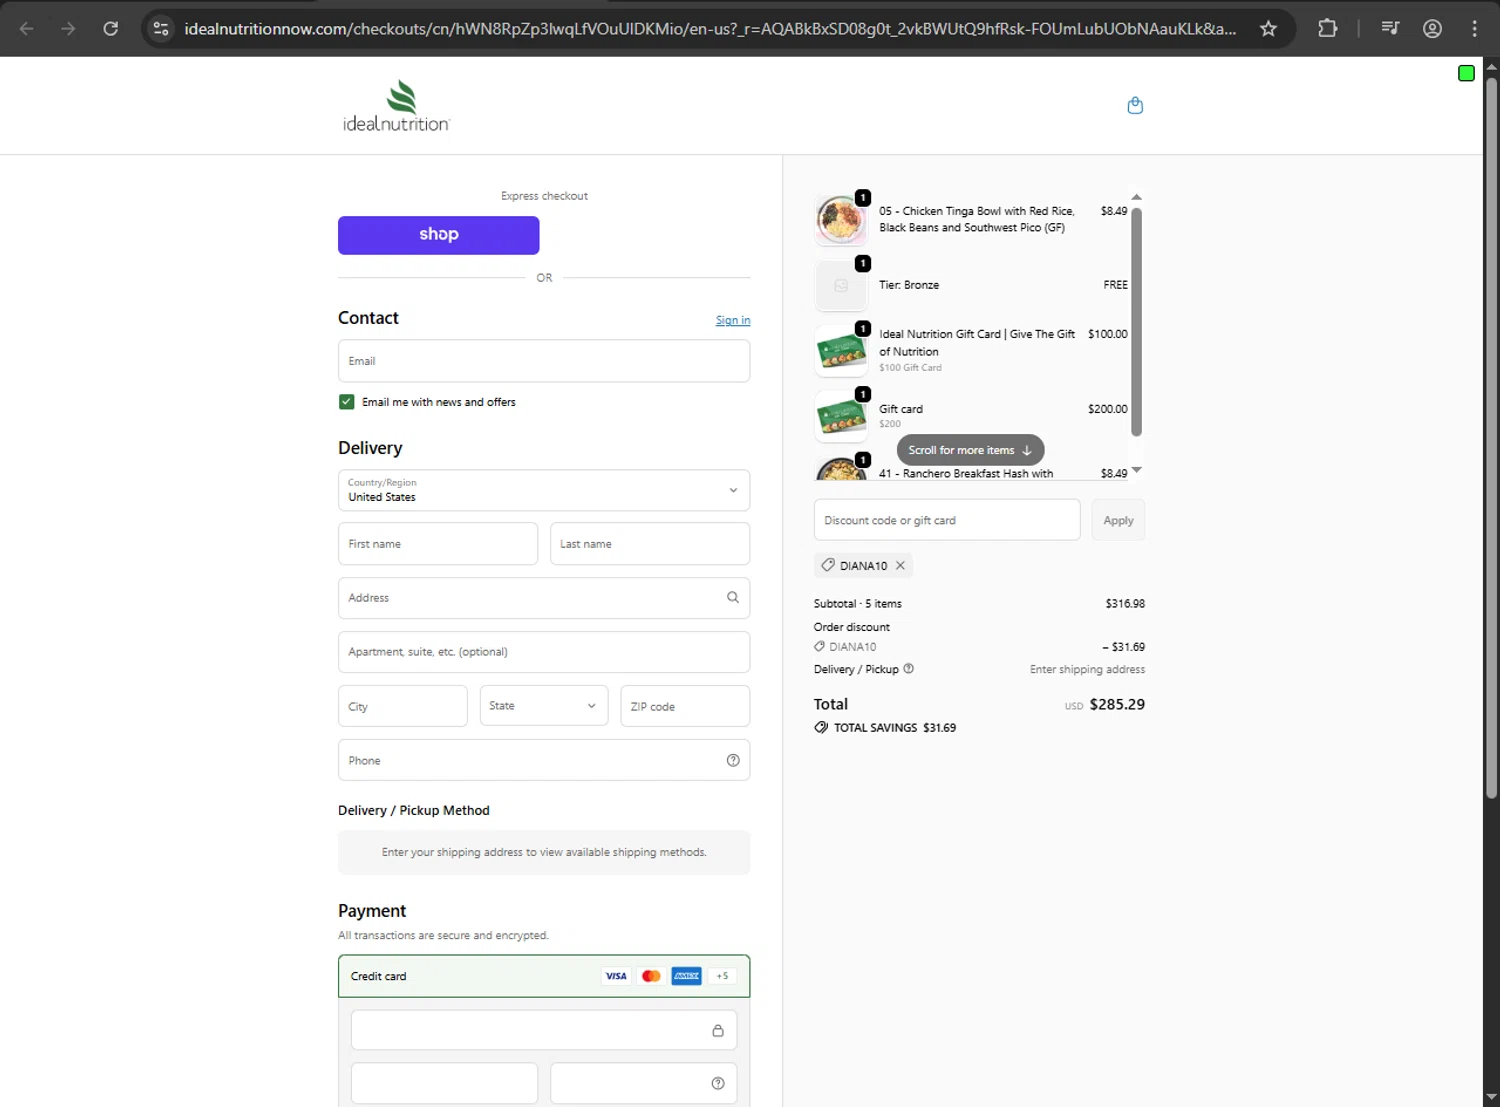
Task: Bookmark this page with the star icon
Action: (x=1268, y=28)
